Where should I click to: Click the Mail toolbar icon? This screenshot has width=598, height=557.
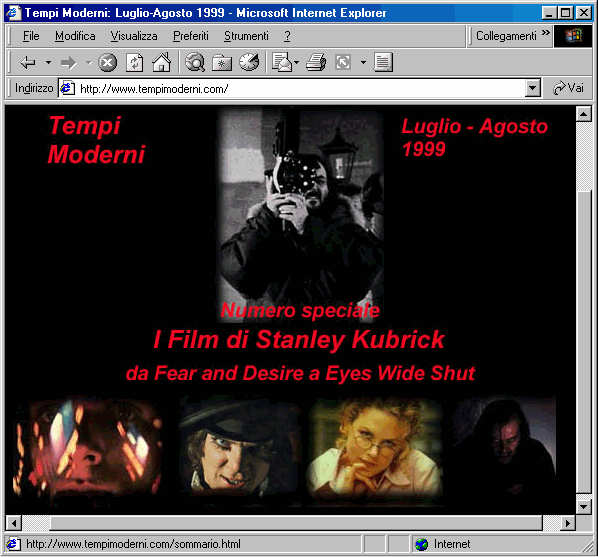pyautogui.click(x=282, y=62)
